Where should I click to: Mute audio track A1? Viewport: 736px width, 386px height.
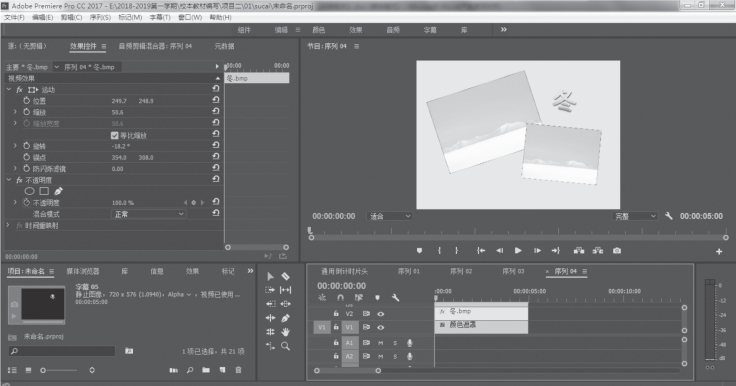[x=381, y=343]
